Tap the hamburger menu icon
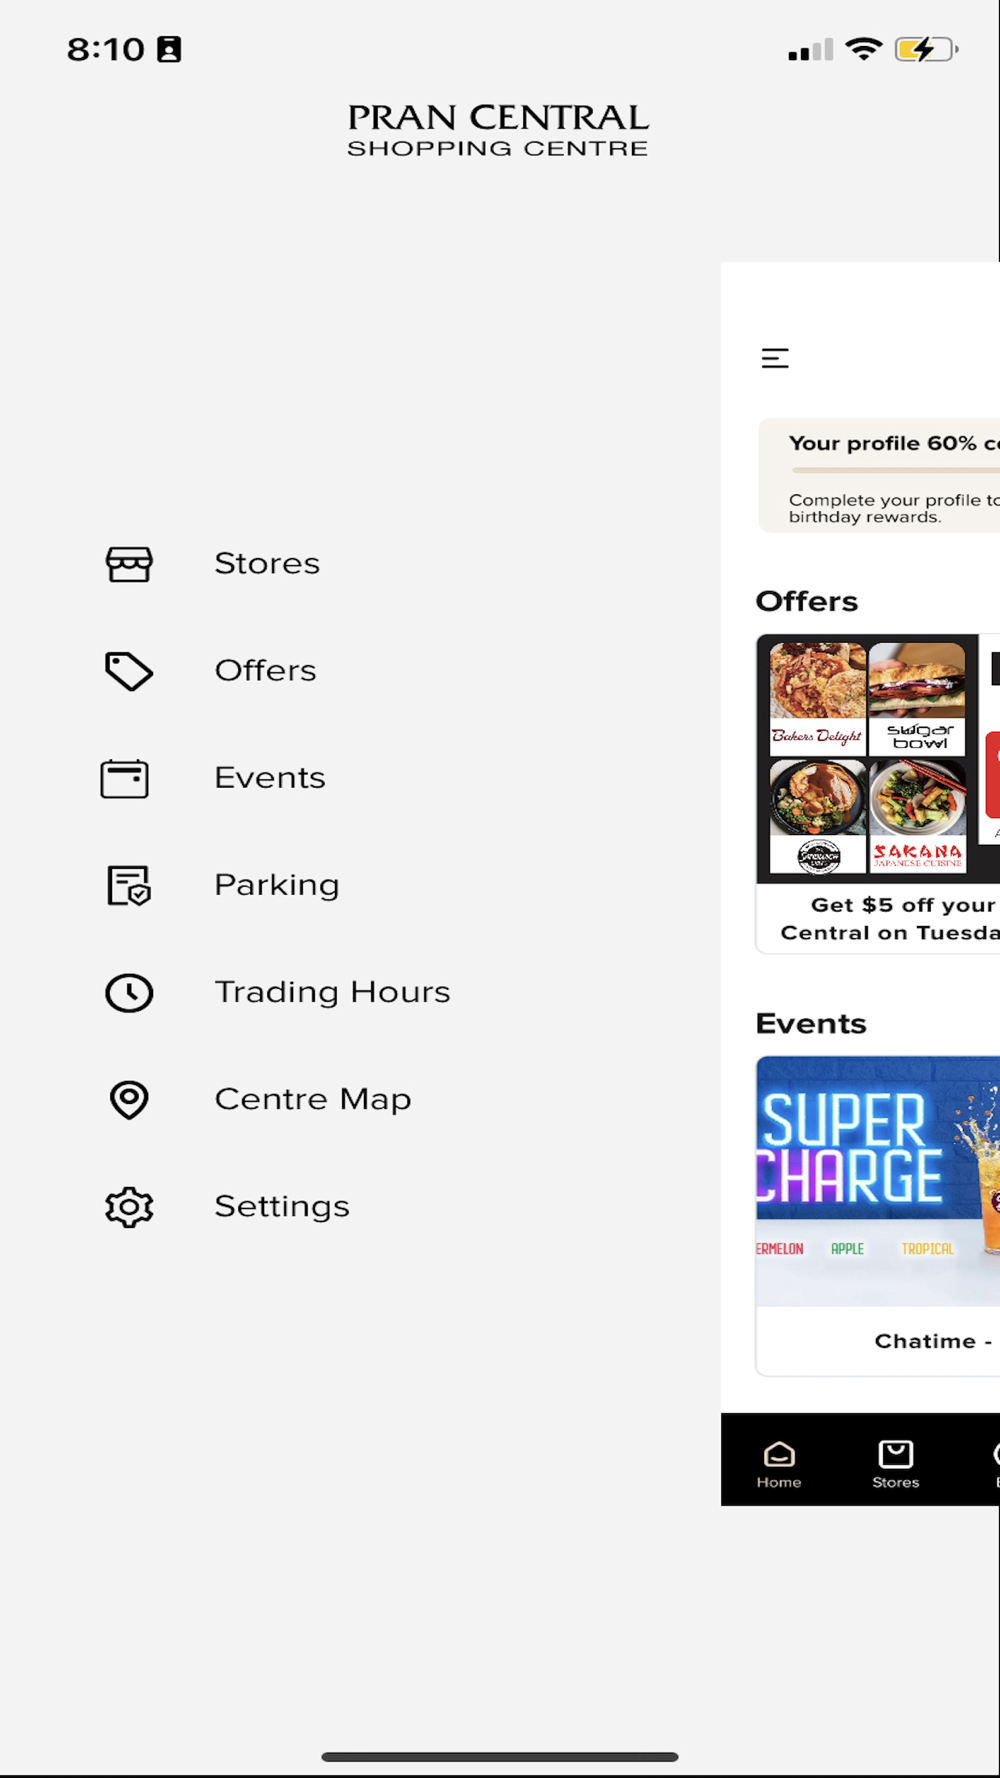 [x=775, y=358]
